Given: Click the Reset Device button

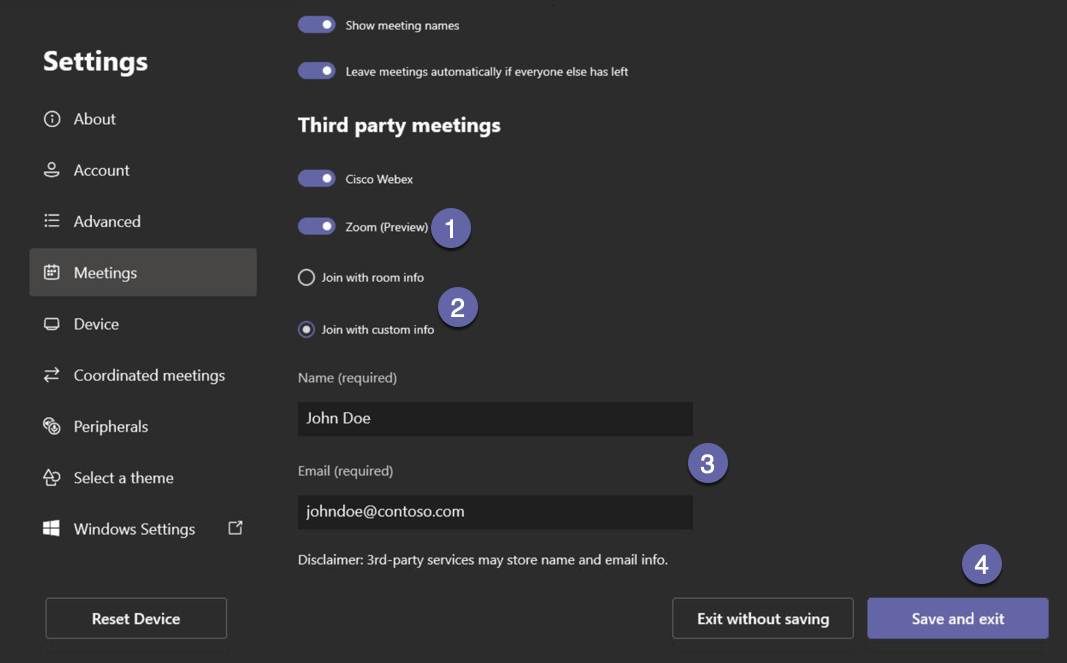Looking at the screenshot, I should [135, 618].
